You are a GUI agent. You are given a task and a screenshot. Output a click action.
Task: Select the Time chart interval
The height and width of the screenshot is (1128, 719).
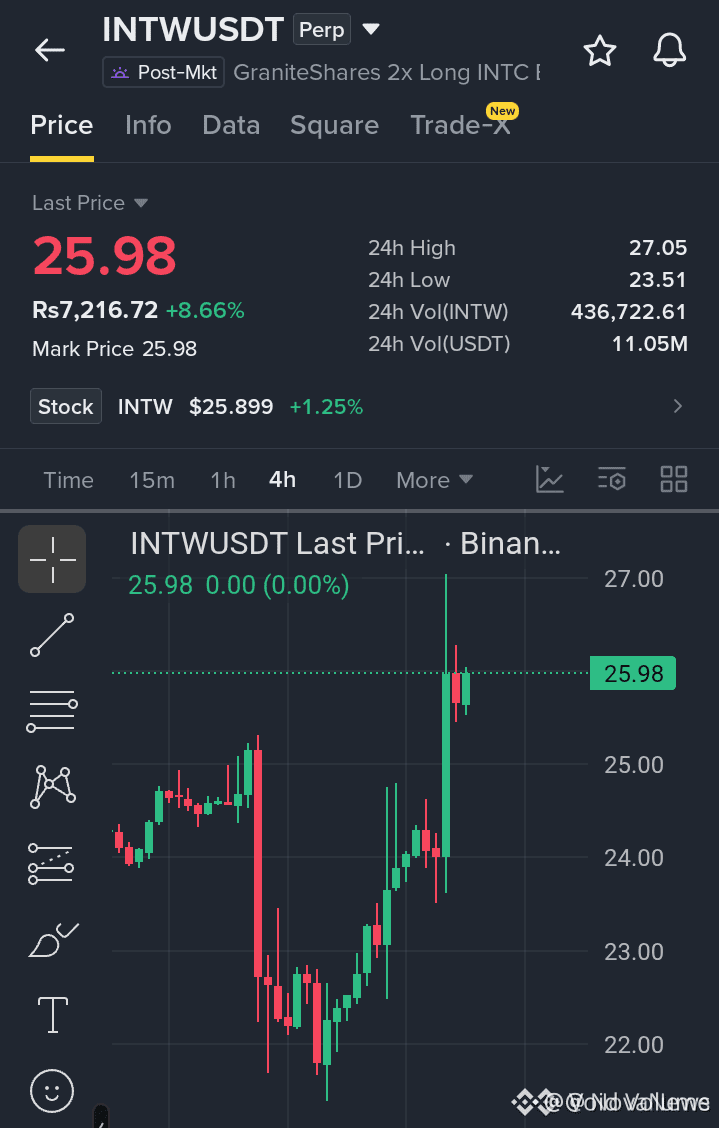(68, 480)
